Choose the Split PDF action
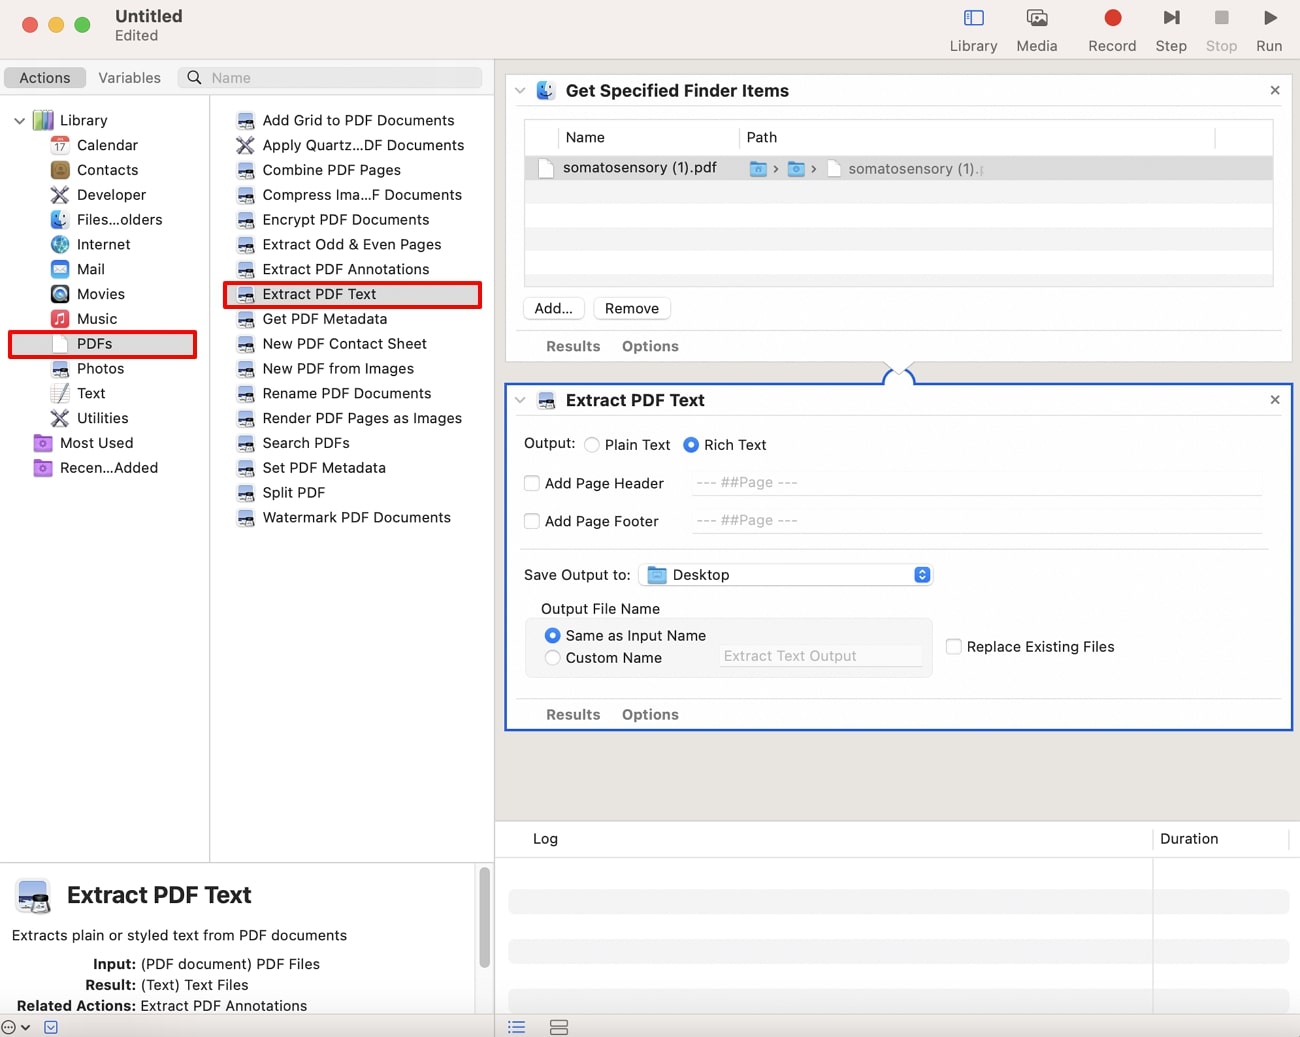The width and height of the screenshot is (1300, 1037). coord(293,493)
